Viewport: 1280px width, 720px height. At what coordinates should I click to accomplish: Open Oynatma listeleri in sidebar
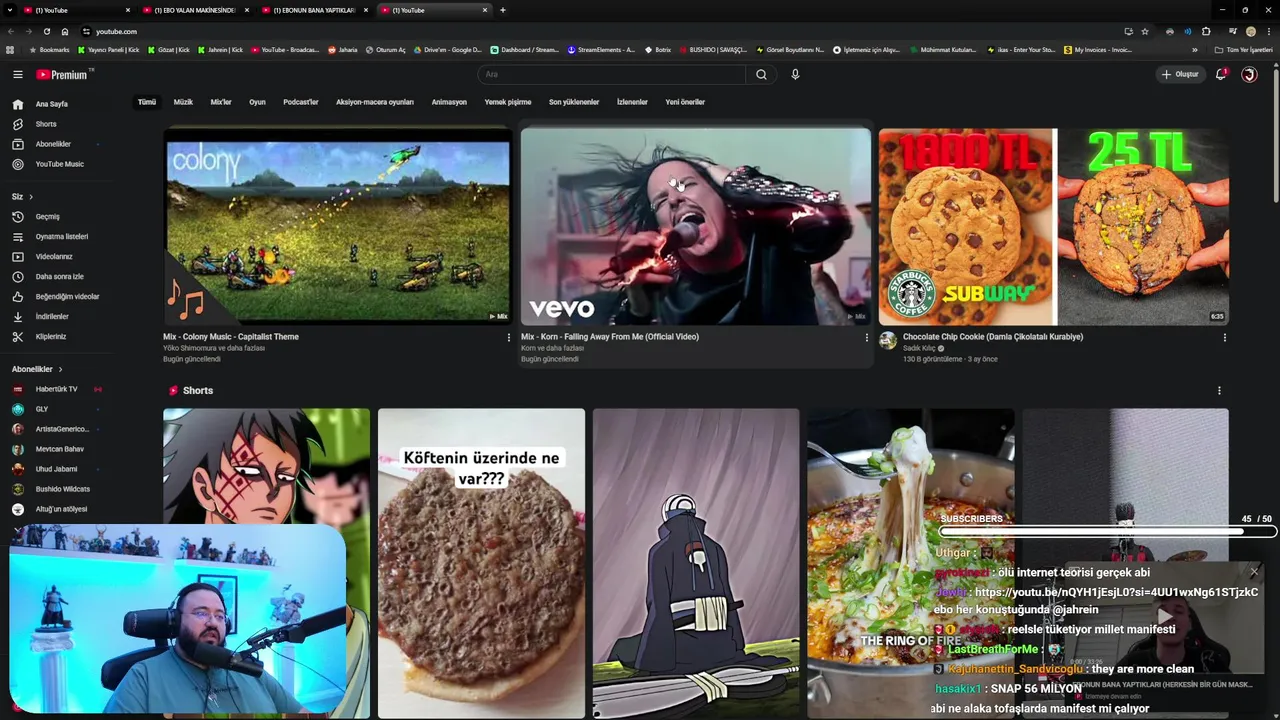coord(62,236)
